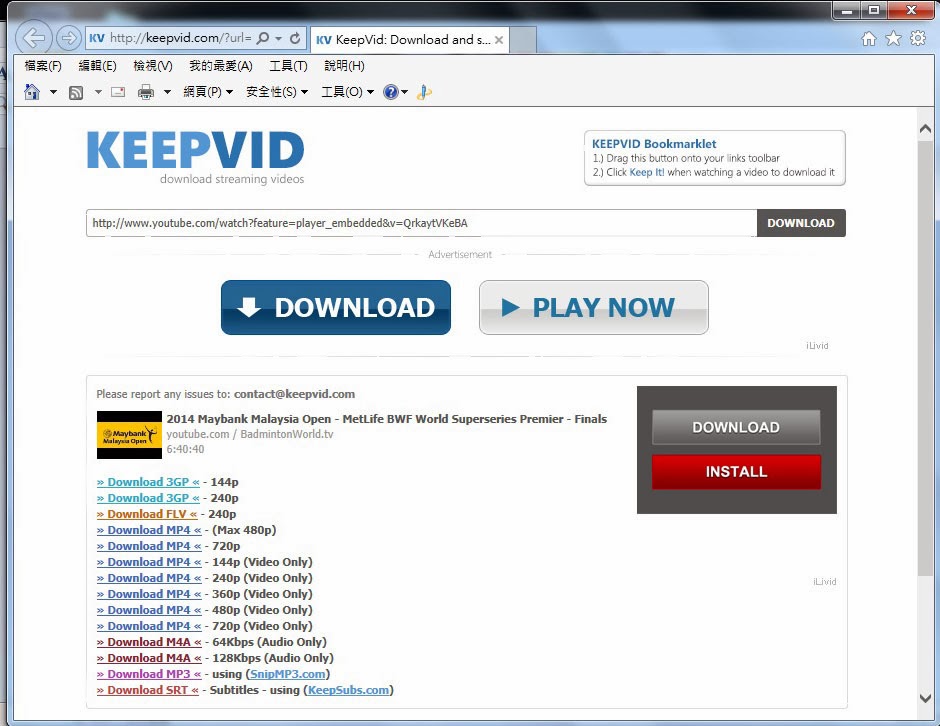Click the Read Mail icon

coord(118,92)
